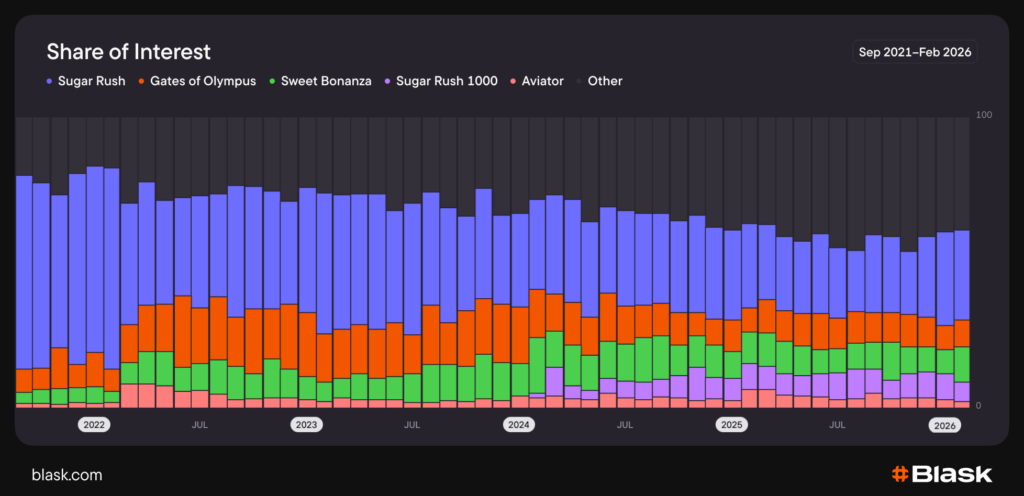The image size is (1024, 496).
Task: Click the 100 y-axis label
Action: [x=983, y=116]
